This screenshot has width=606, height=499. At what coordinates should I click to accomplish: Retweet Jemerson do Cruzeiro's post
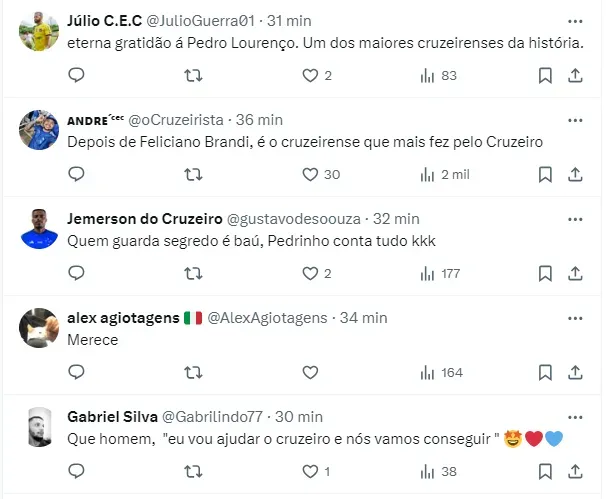click(194, 273)
